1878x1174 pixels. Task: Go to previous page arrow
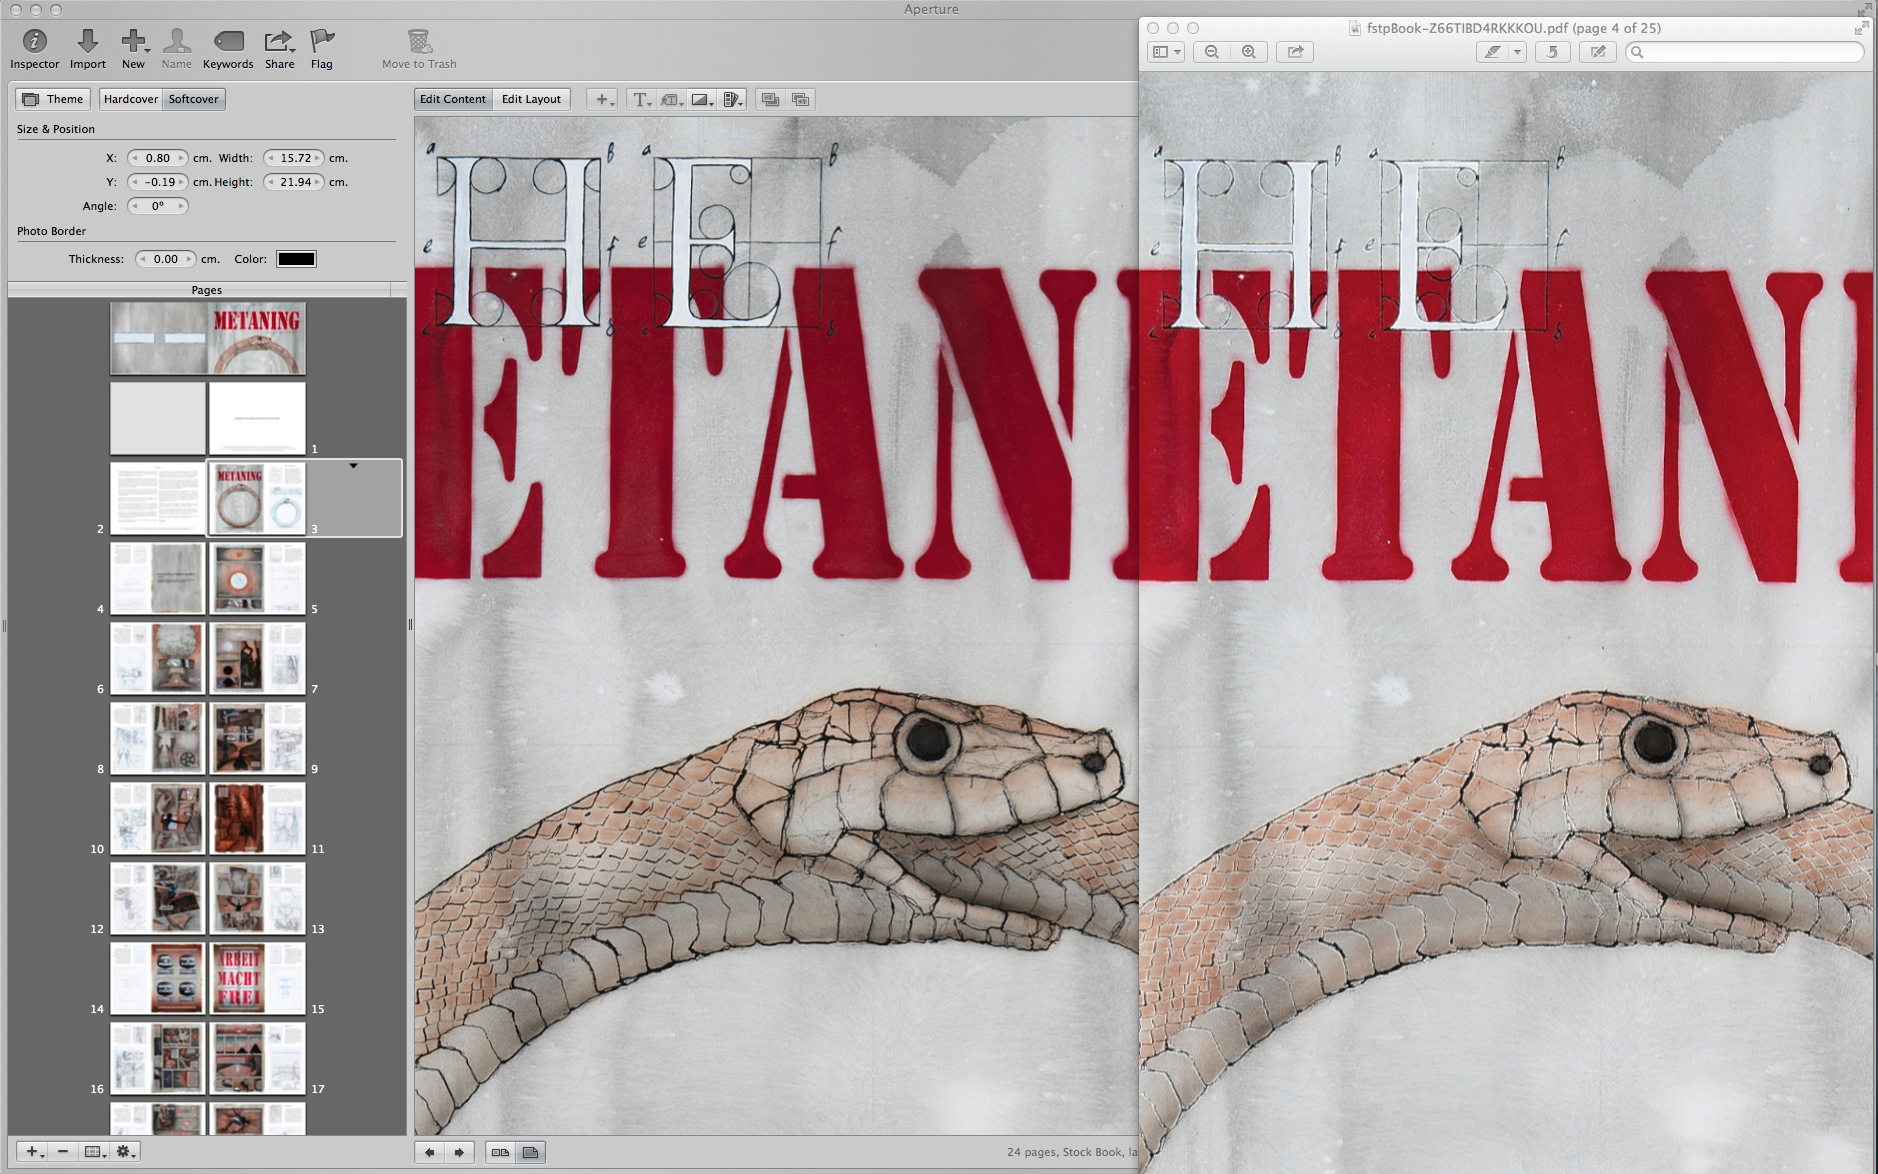(x=430, y=1152)
